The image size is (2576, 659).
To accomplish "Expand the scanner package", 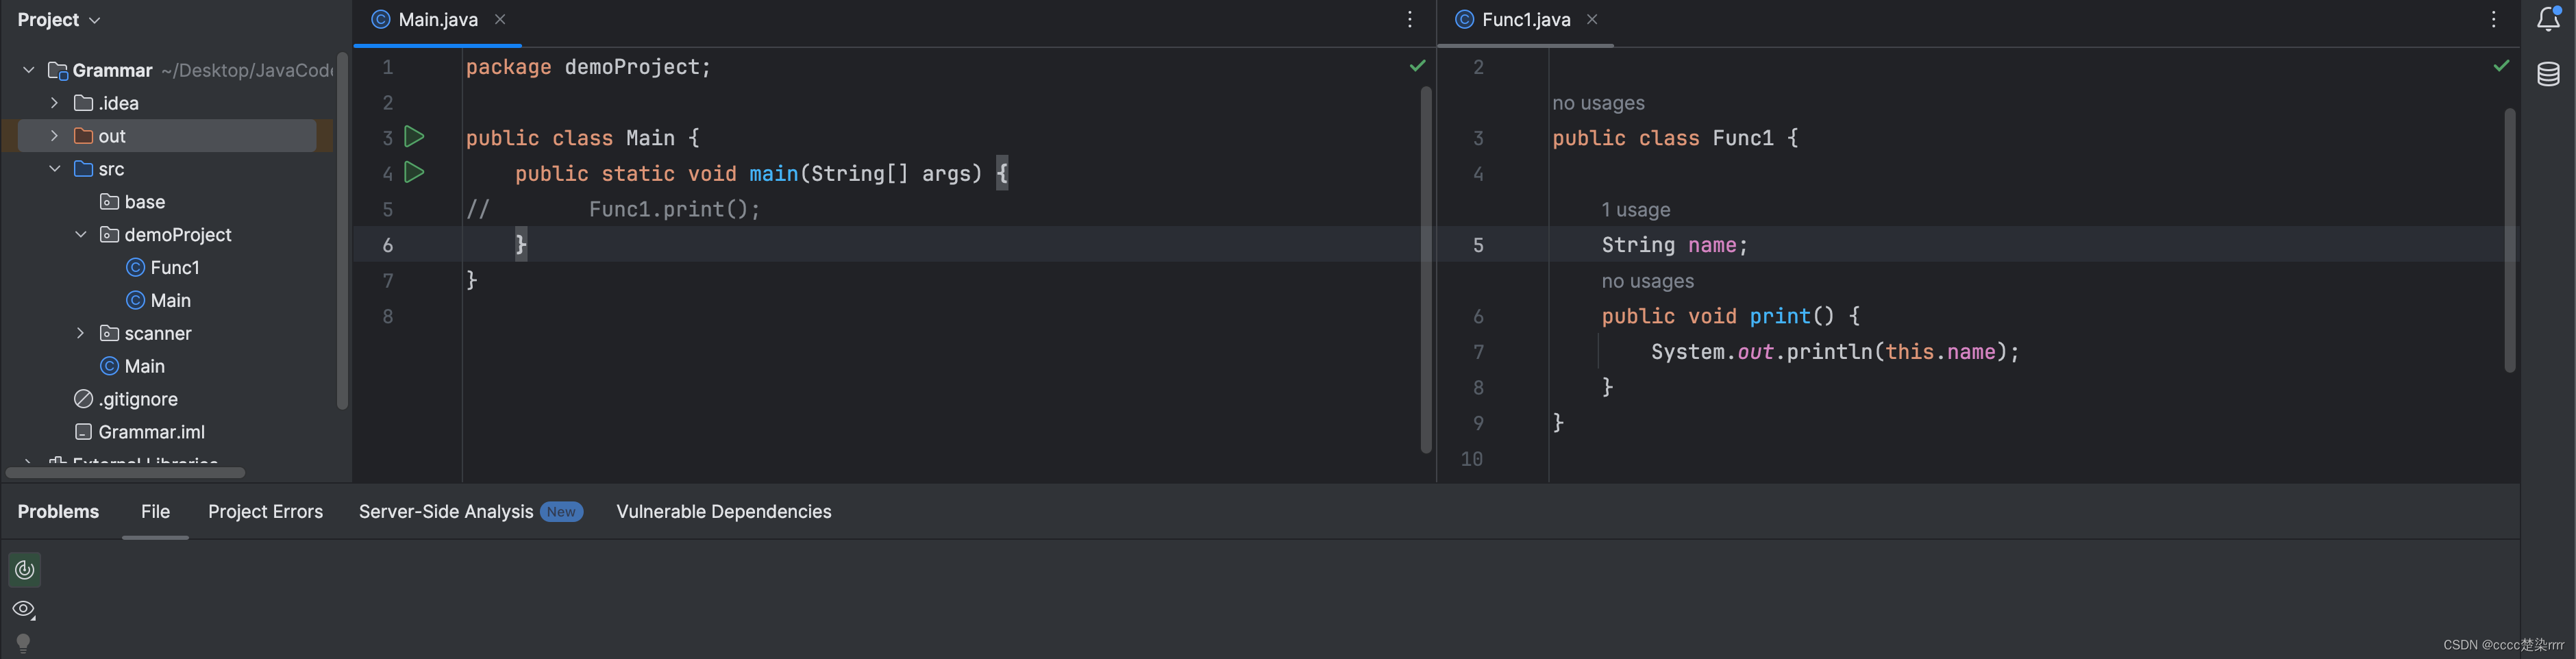I will click(x=81, y=333).
